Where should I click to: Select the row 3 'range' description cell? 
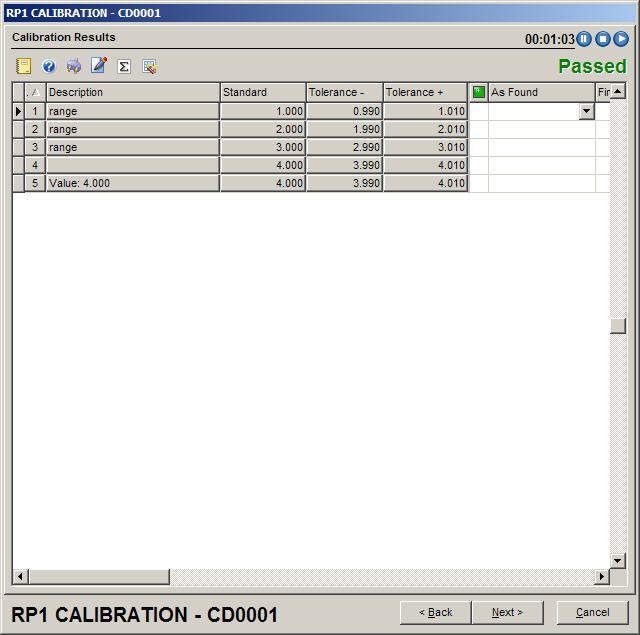click(133, 147)
